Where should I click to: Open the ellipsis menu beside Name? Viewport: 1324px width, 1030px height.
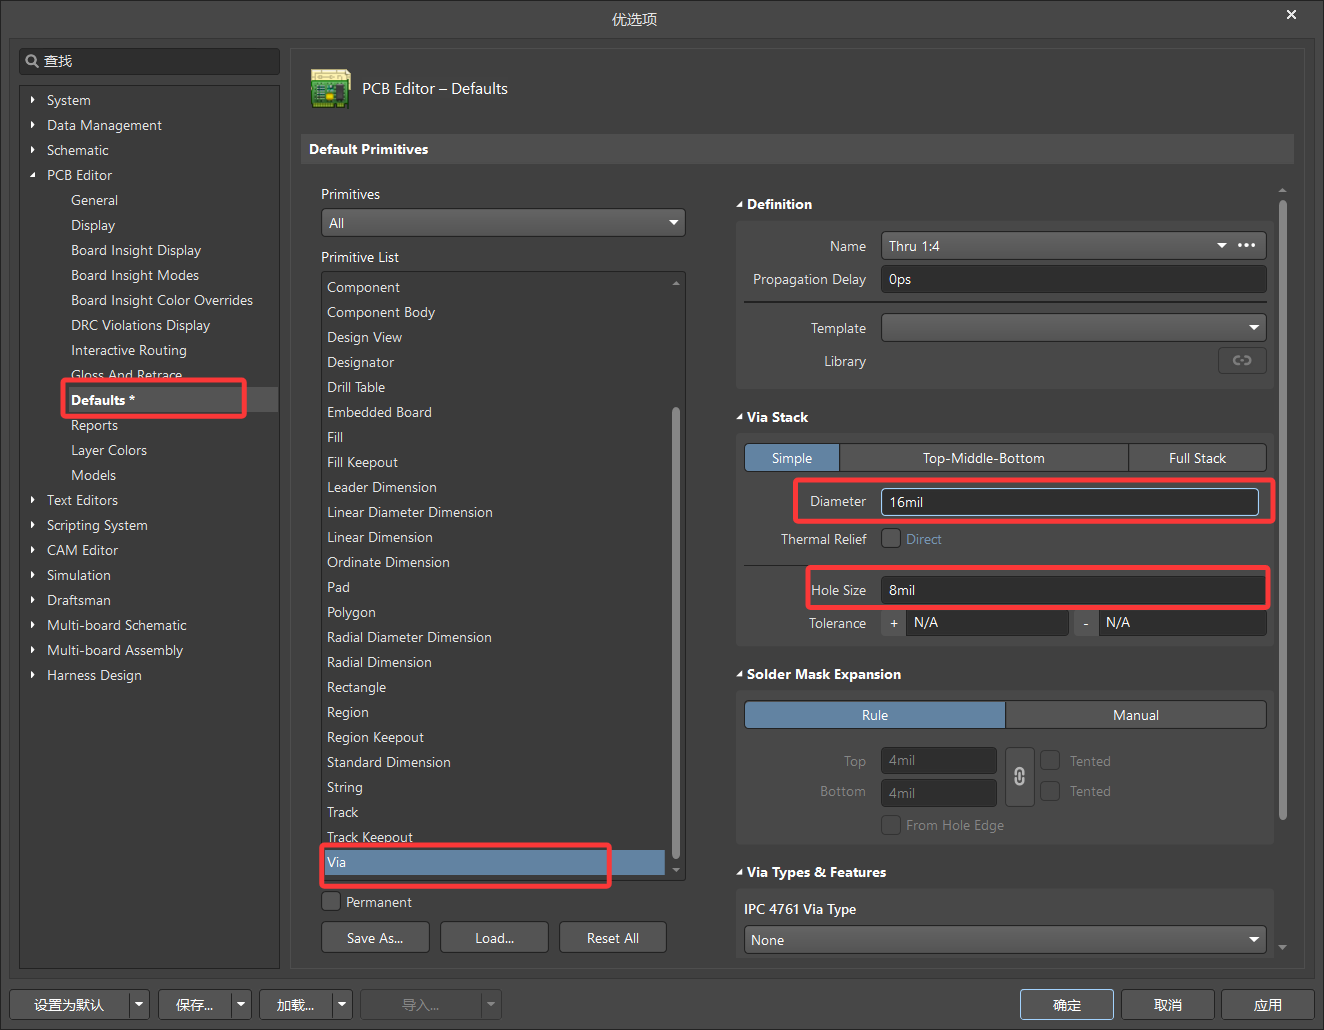pyautogui.click(x=1246, y=245)
